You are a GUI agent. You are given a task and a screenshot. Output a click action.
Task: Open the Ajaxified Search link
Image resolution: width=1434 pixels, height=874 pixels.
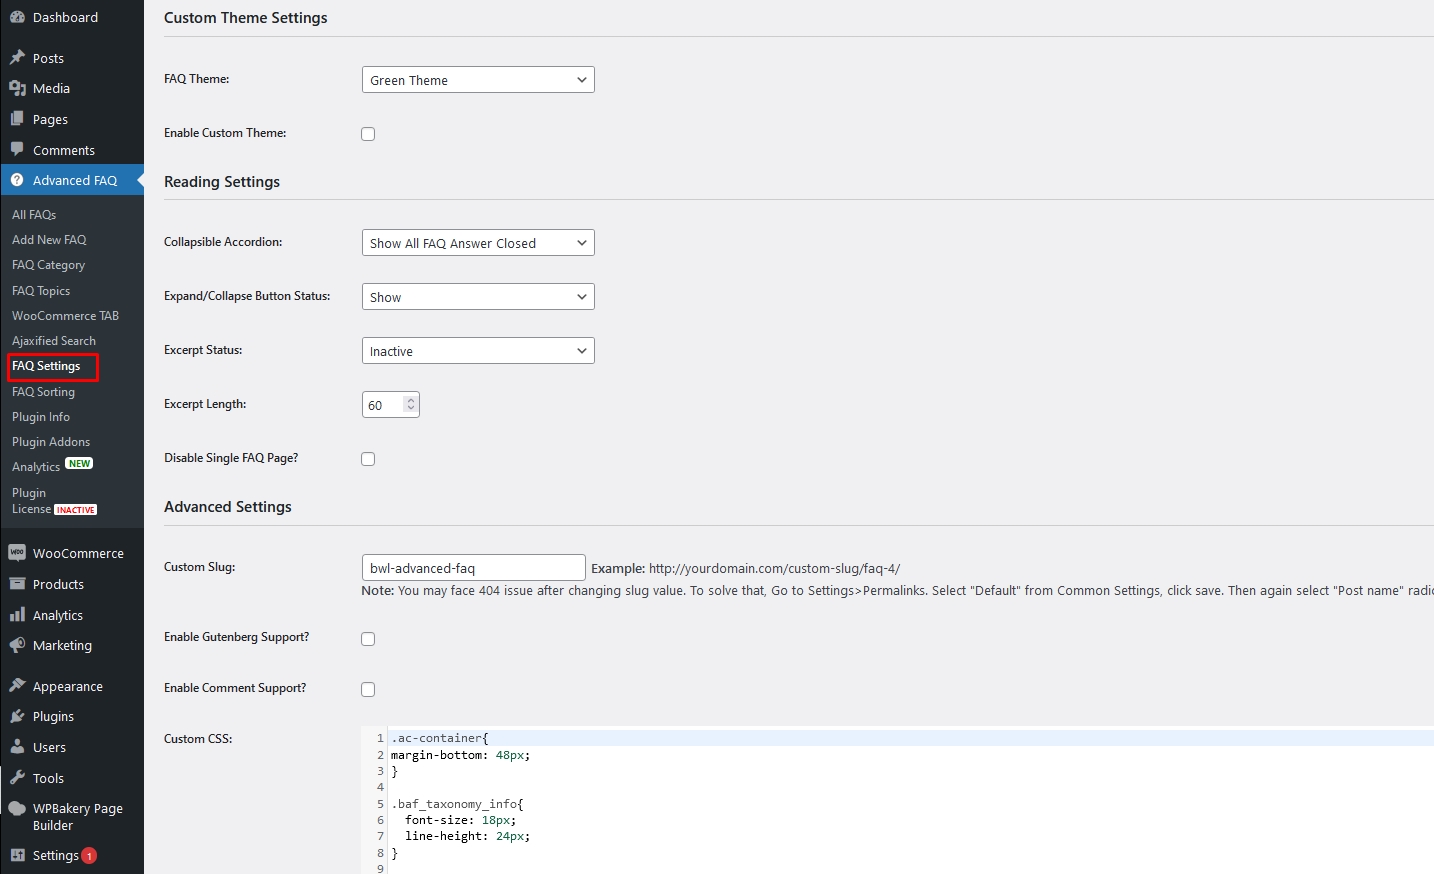pyautogui.click(x=54, y=341)
